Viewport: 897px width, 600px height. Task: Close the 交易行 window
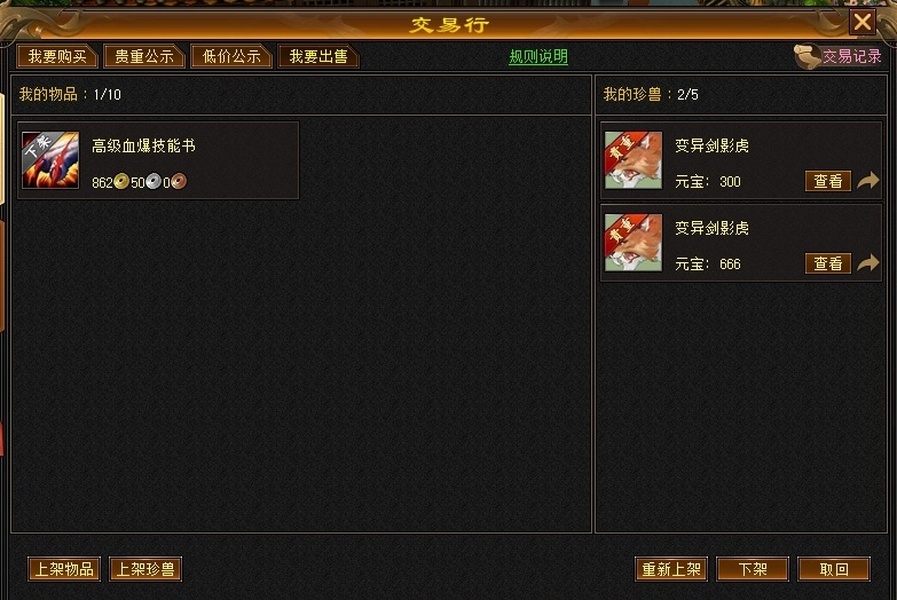[862, 22]
